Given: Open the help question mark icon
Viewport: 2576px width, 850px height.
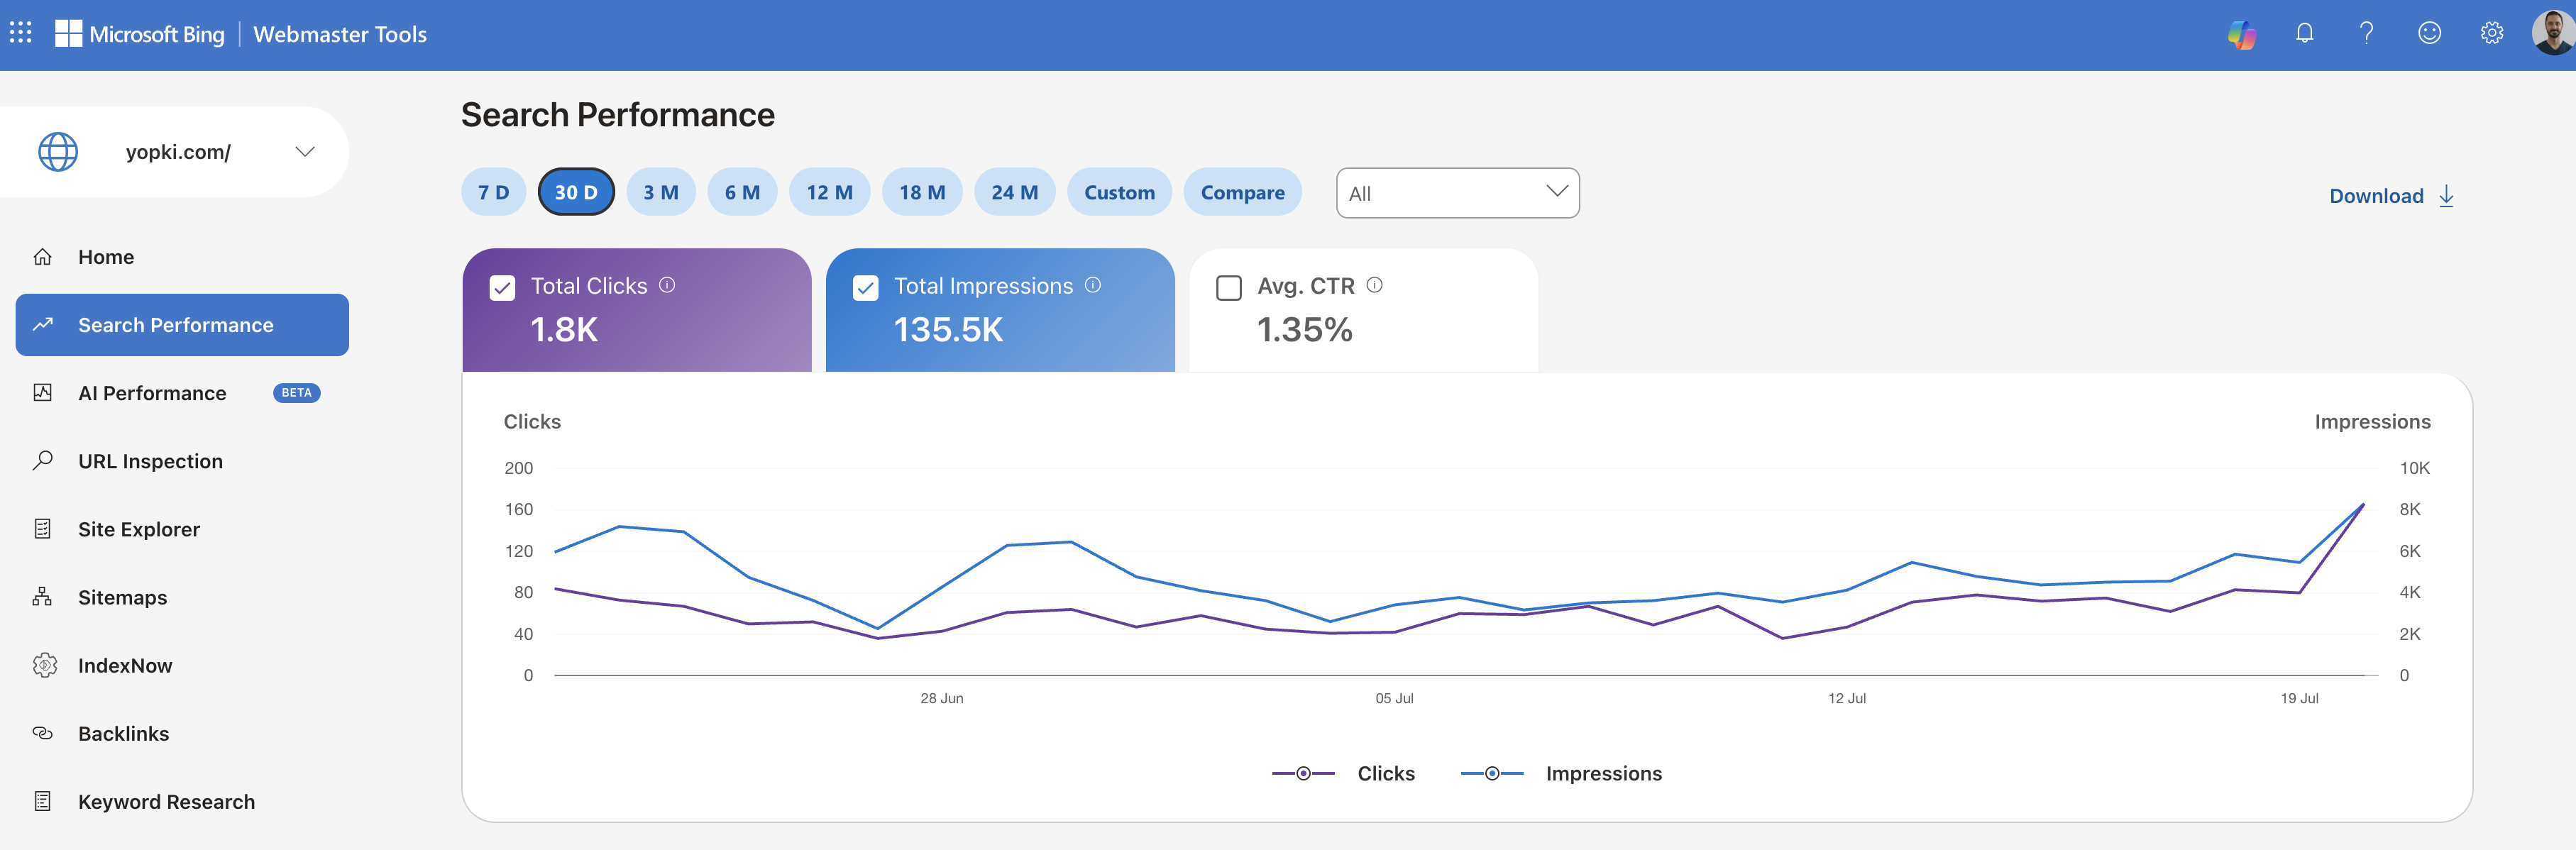Looking at the screenshot, I should point(2366,33).
